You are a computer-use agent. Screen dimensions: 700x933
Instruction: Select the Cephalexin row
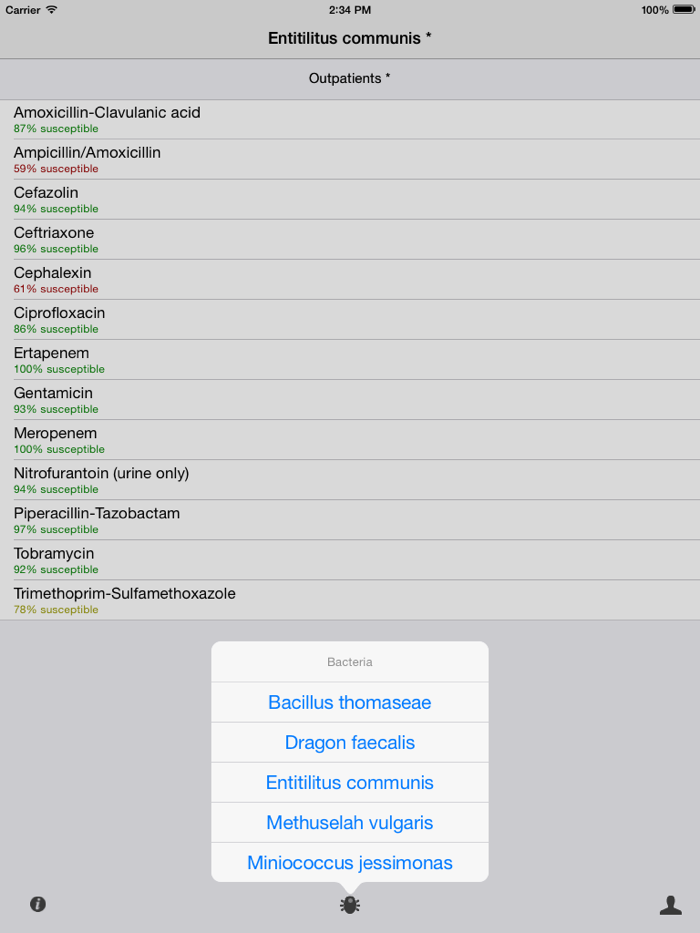[350, 280]
